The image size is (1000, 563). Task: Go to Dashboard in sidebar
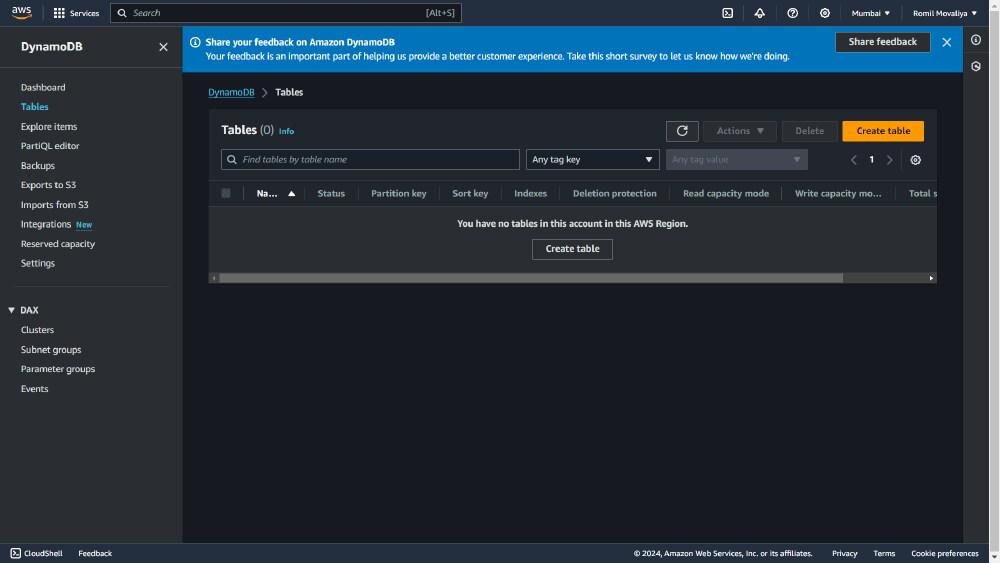tap(43, 87)
